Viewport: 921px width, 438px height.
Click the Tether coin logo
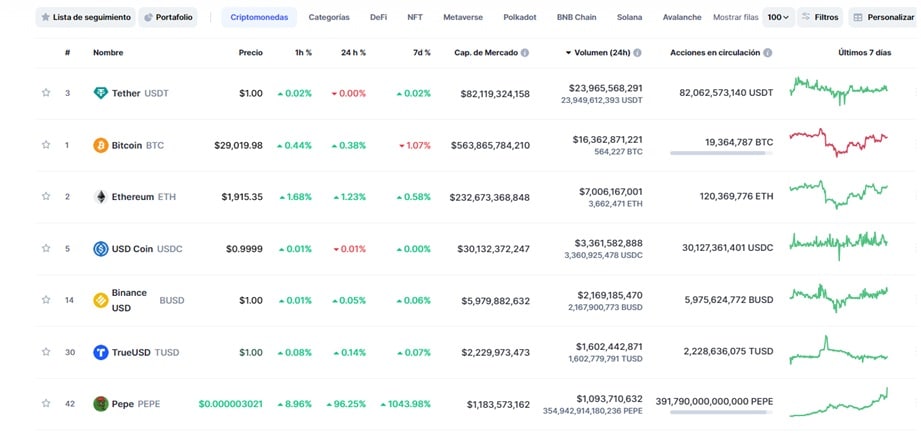tap(101, 93)
